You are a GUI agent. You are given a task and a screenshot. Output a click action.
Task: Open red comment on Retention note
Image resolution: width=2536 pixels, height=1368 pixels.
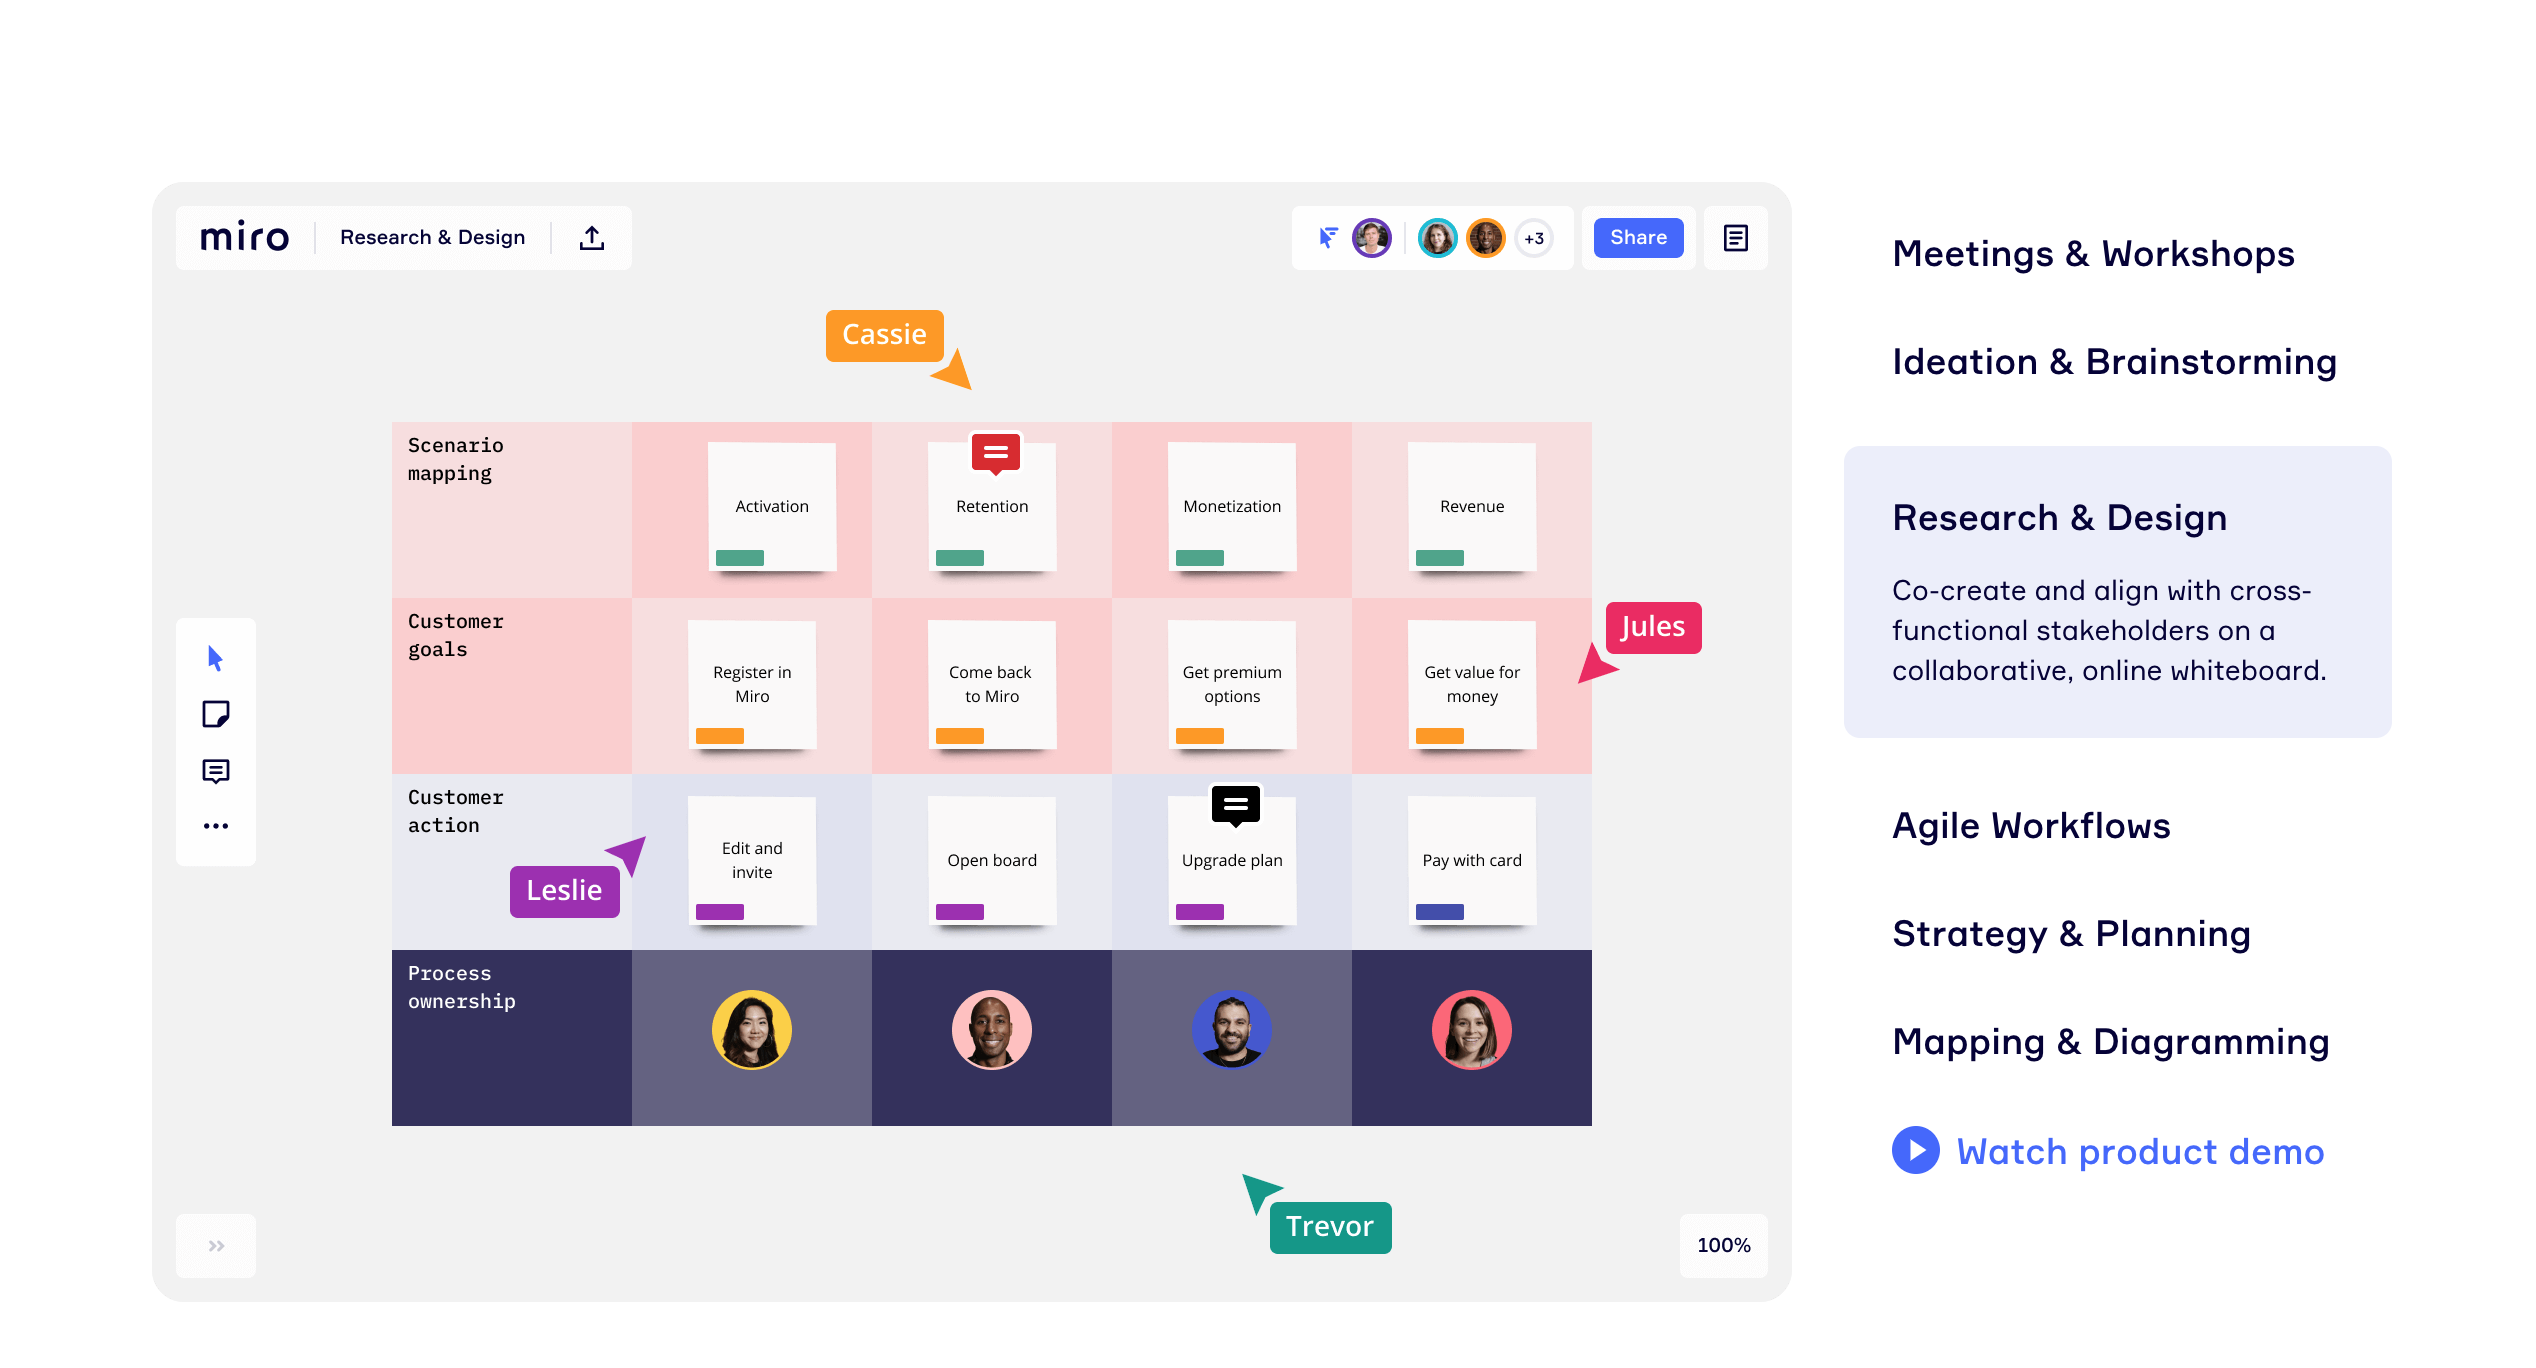995,452
